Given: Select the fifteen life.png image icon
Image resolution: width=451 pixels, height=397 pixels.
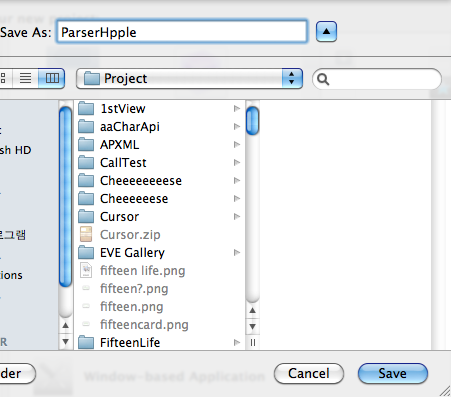Looking at the screenshot, I should coord(86,270).
